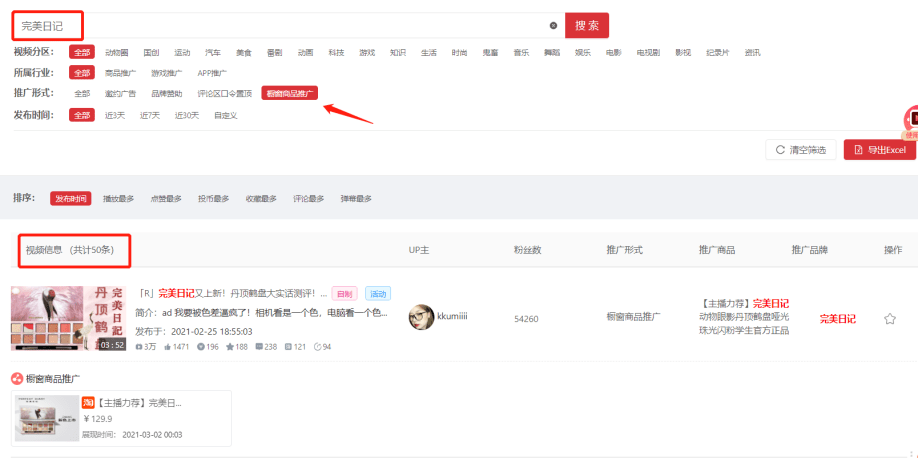Select 全部 in 发布时间 row
The width and height of the screenshot is (918, 458).
[x=81, y=115]
